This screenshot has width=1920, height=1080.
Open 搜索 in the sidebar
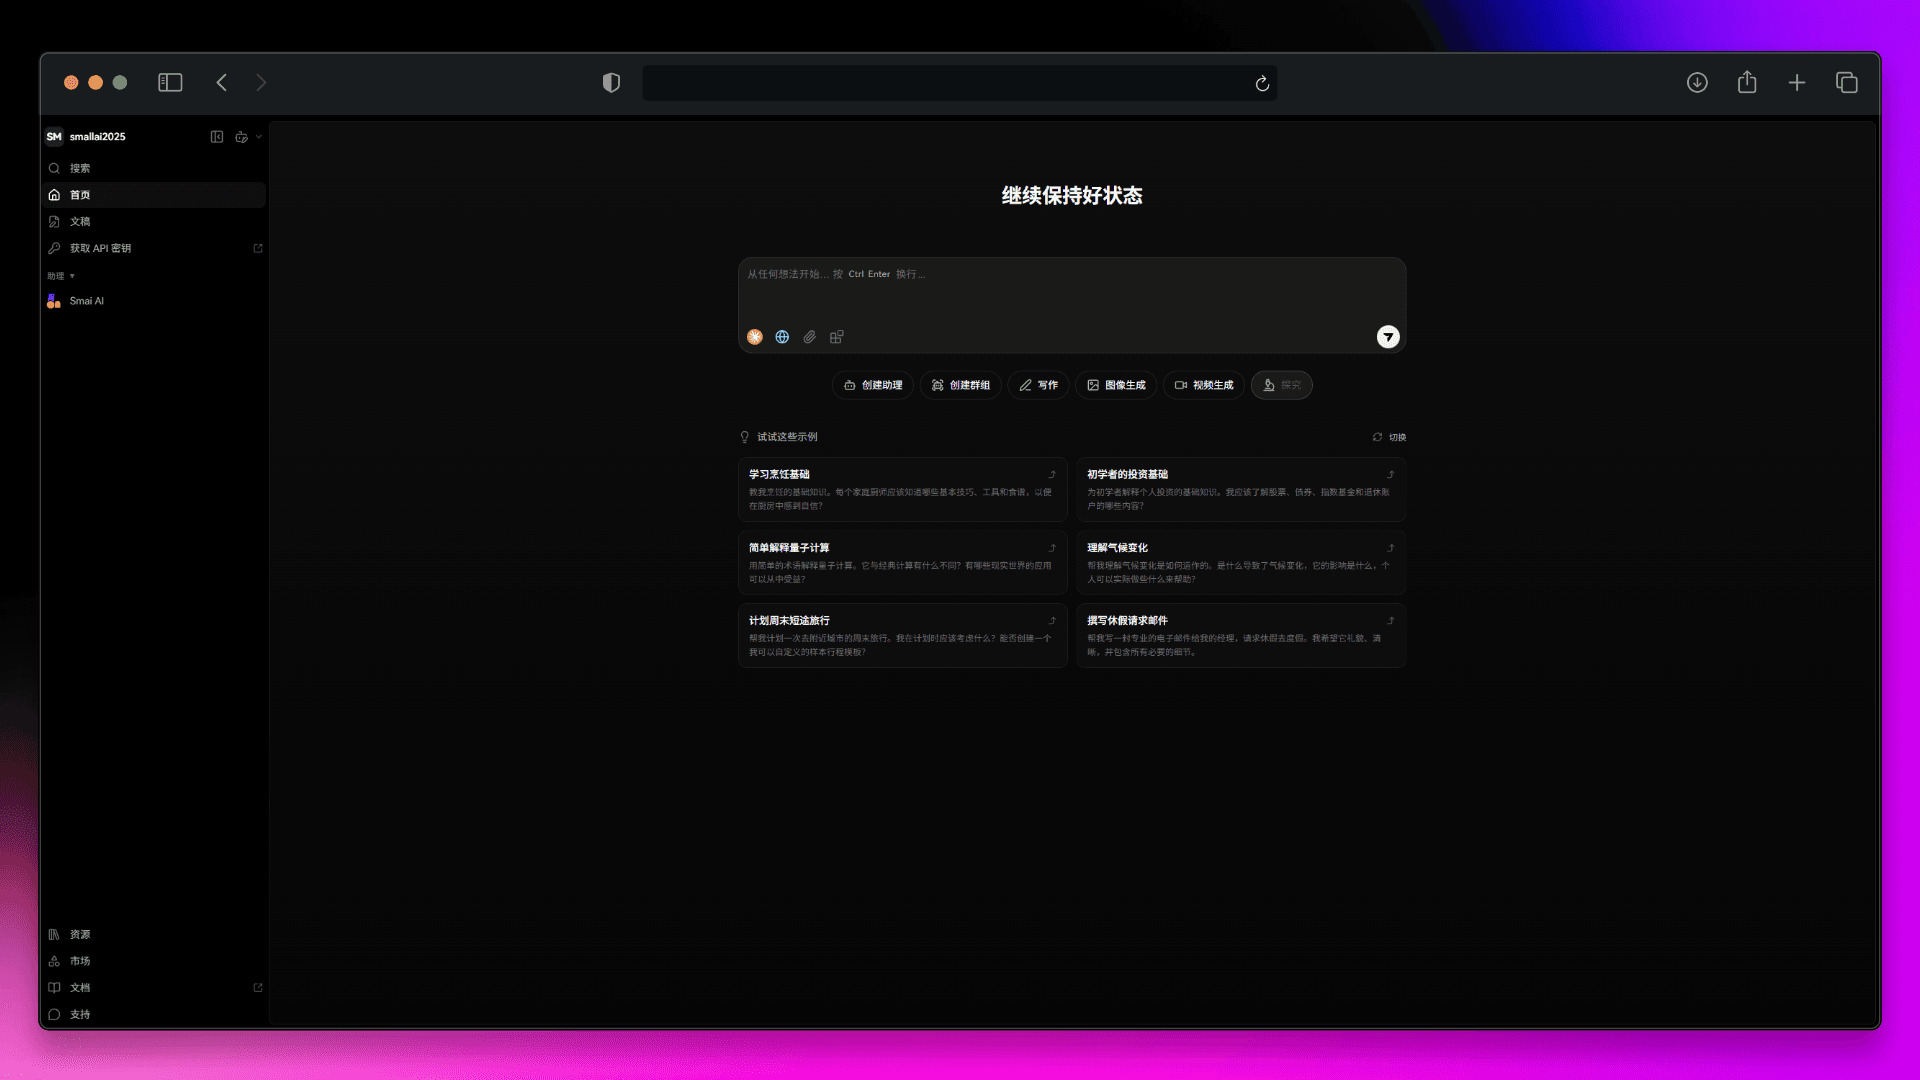coord(80,168)
